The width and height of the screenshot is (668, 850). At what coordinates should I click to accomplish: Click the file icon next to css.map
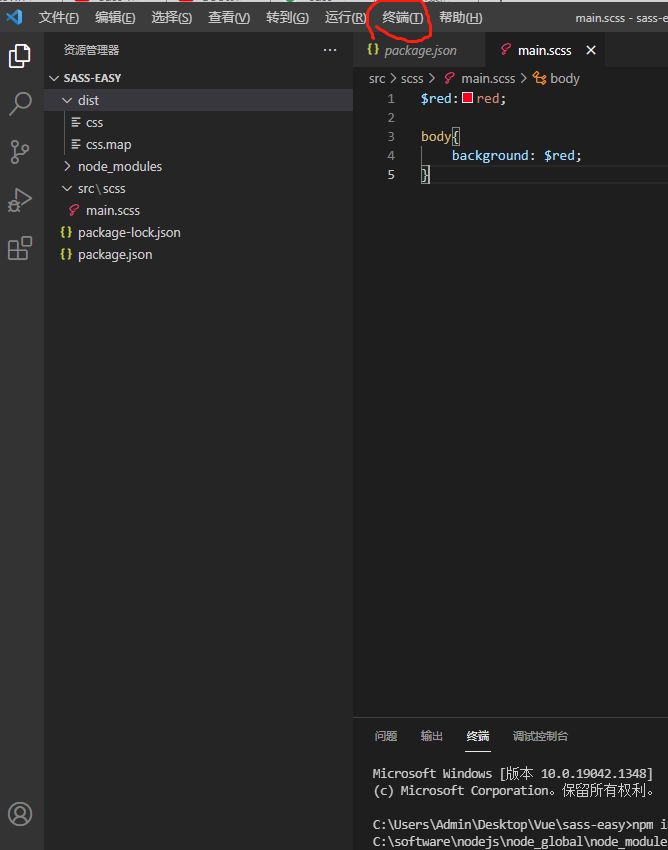[x=76, y=144]
